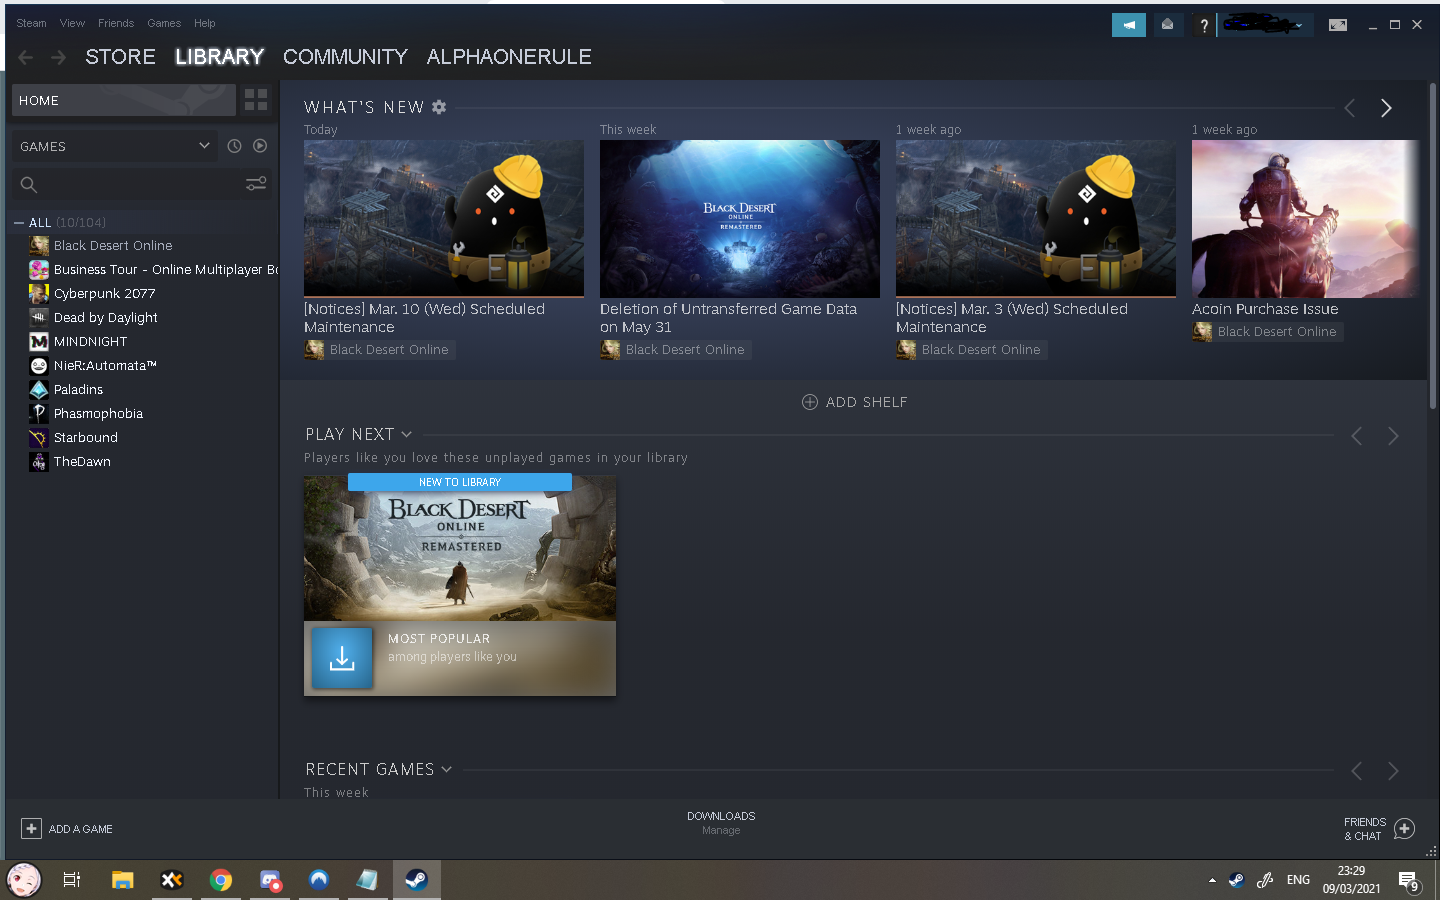Open Friends & Chat plus icon
Screen dimensions: 1440x900
(1404, 829)
